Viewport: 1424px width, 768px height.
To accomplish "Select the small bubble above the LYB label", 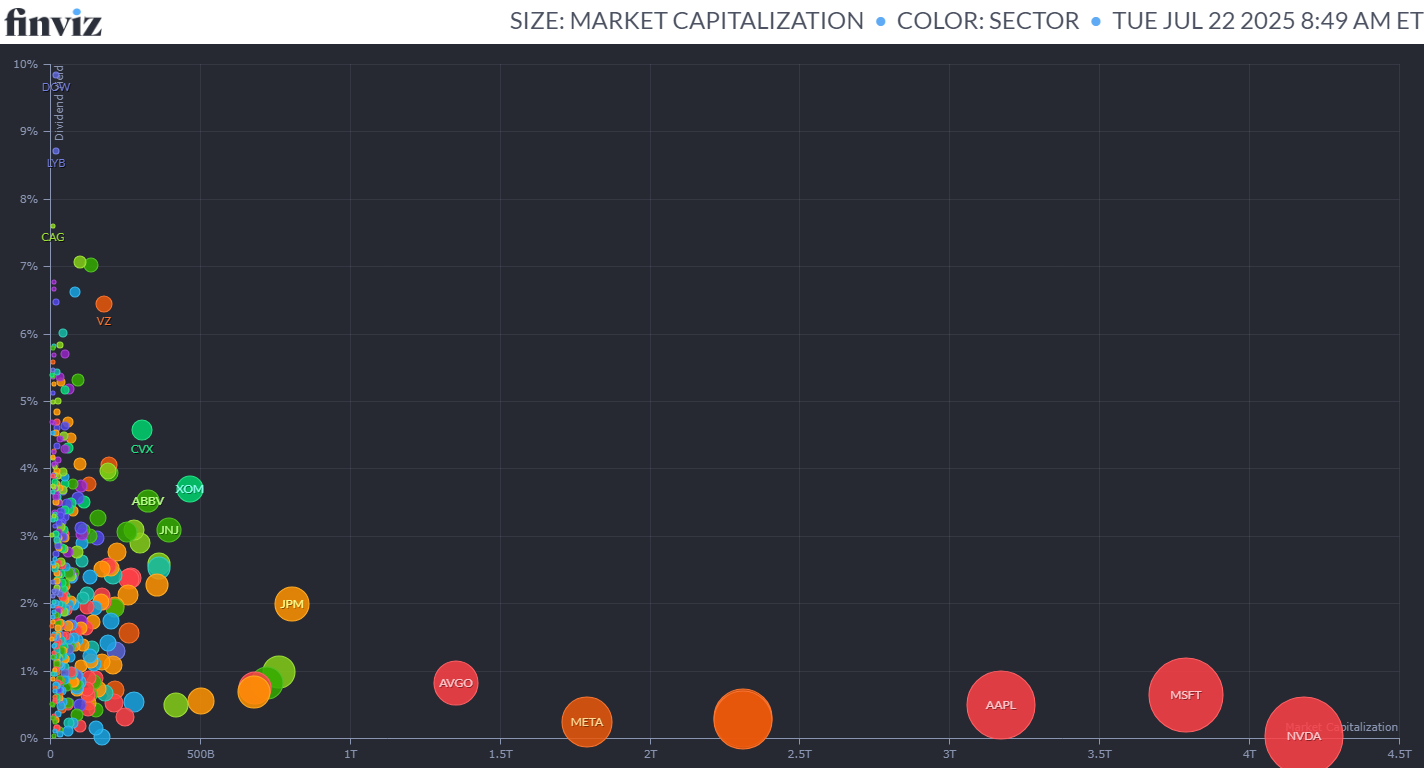I will pyautogui.click(x=56, y=151).
